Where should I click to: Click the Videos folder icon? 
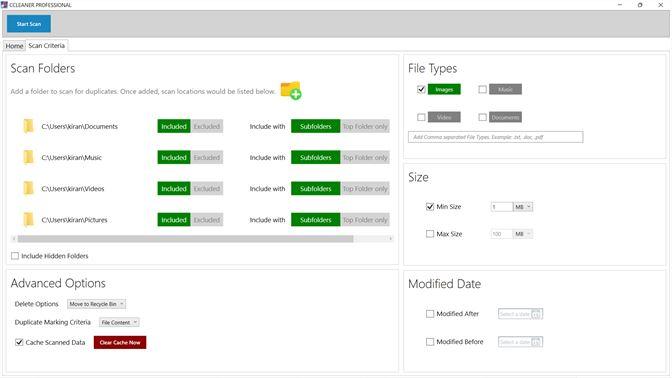pyautogui.click(x=28, y=189)
